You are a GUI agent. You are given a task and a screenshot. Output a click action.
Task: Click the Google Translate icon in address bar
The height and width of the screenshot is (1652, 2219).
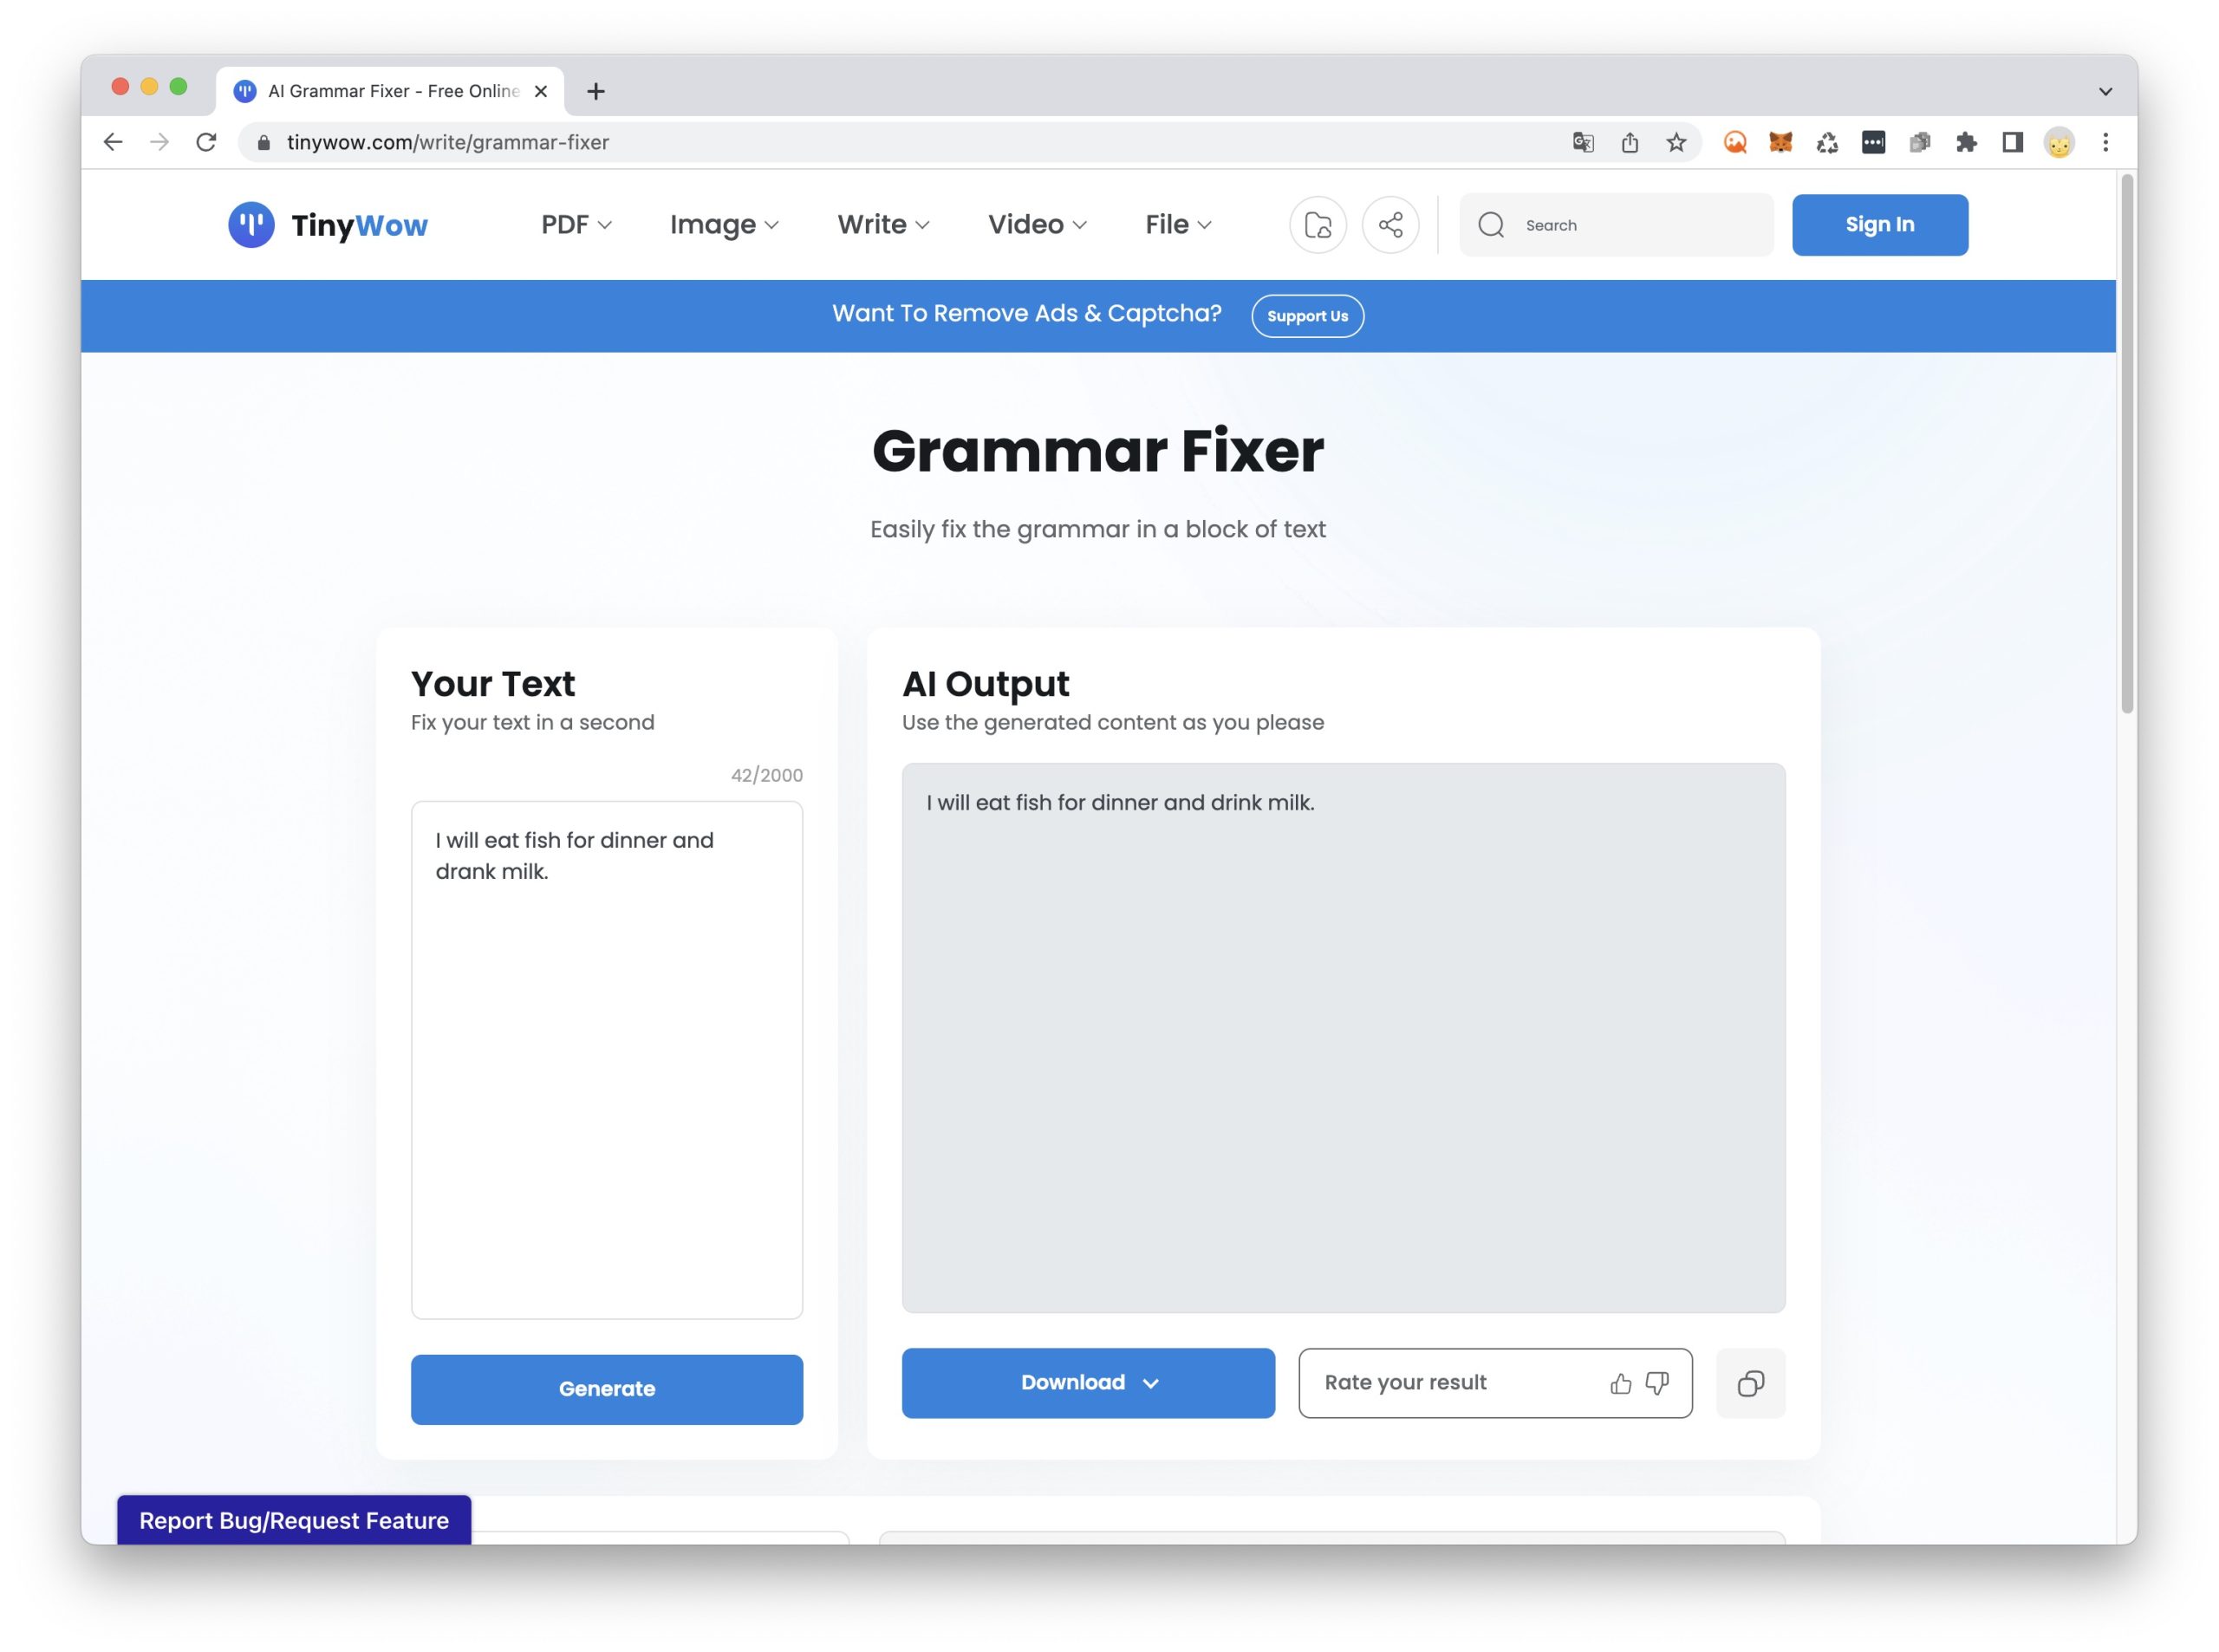pos(1582,142)
